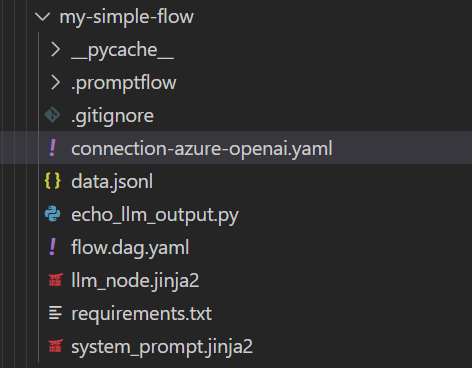
Task: Open the requirements.txt file
Action: (x=141, y=314)
